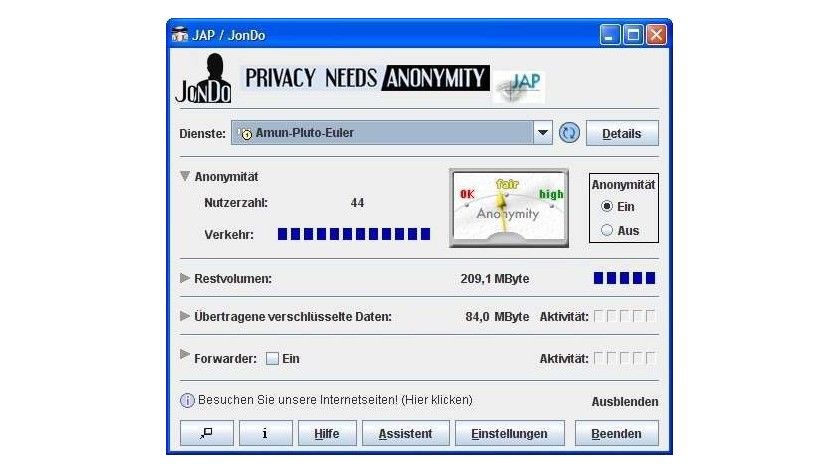Image resolution: width=840 pixels, height=473 pixels.
Task: Click the 209,1 MByte value
Action: (494, 279)
